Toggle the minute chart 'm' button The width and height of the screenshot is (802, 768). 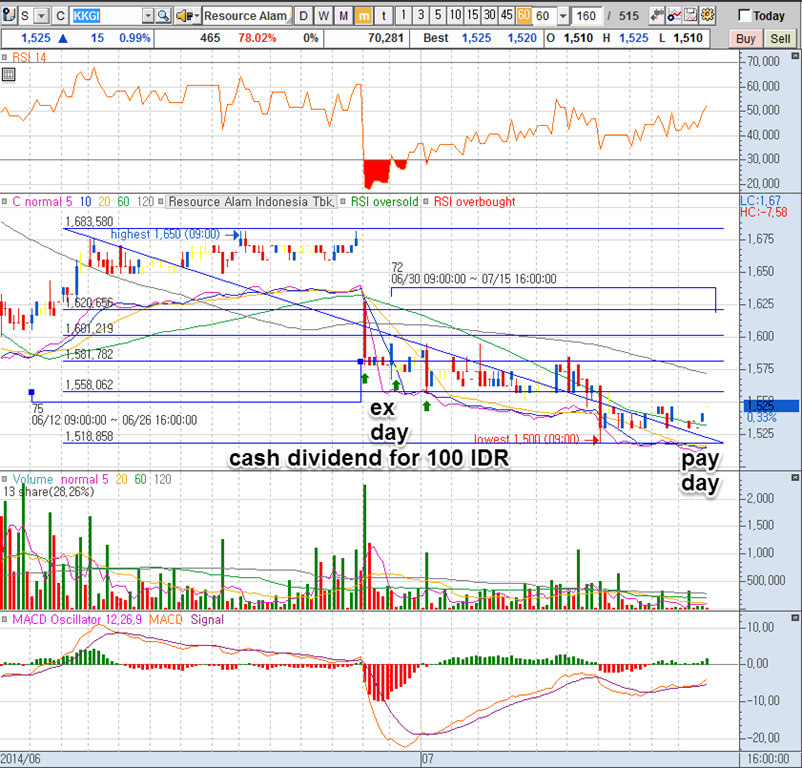tap(364, 16)
